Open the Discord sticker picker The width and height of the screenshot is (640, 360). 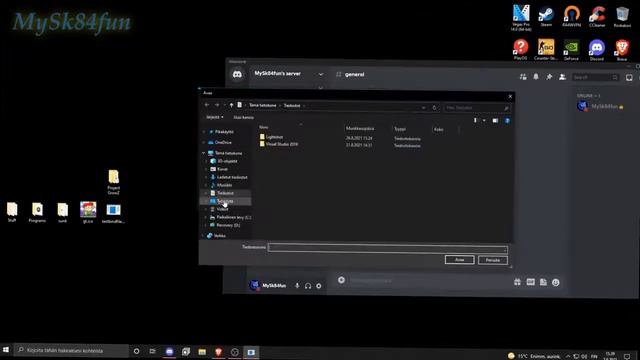click(543, 282)
